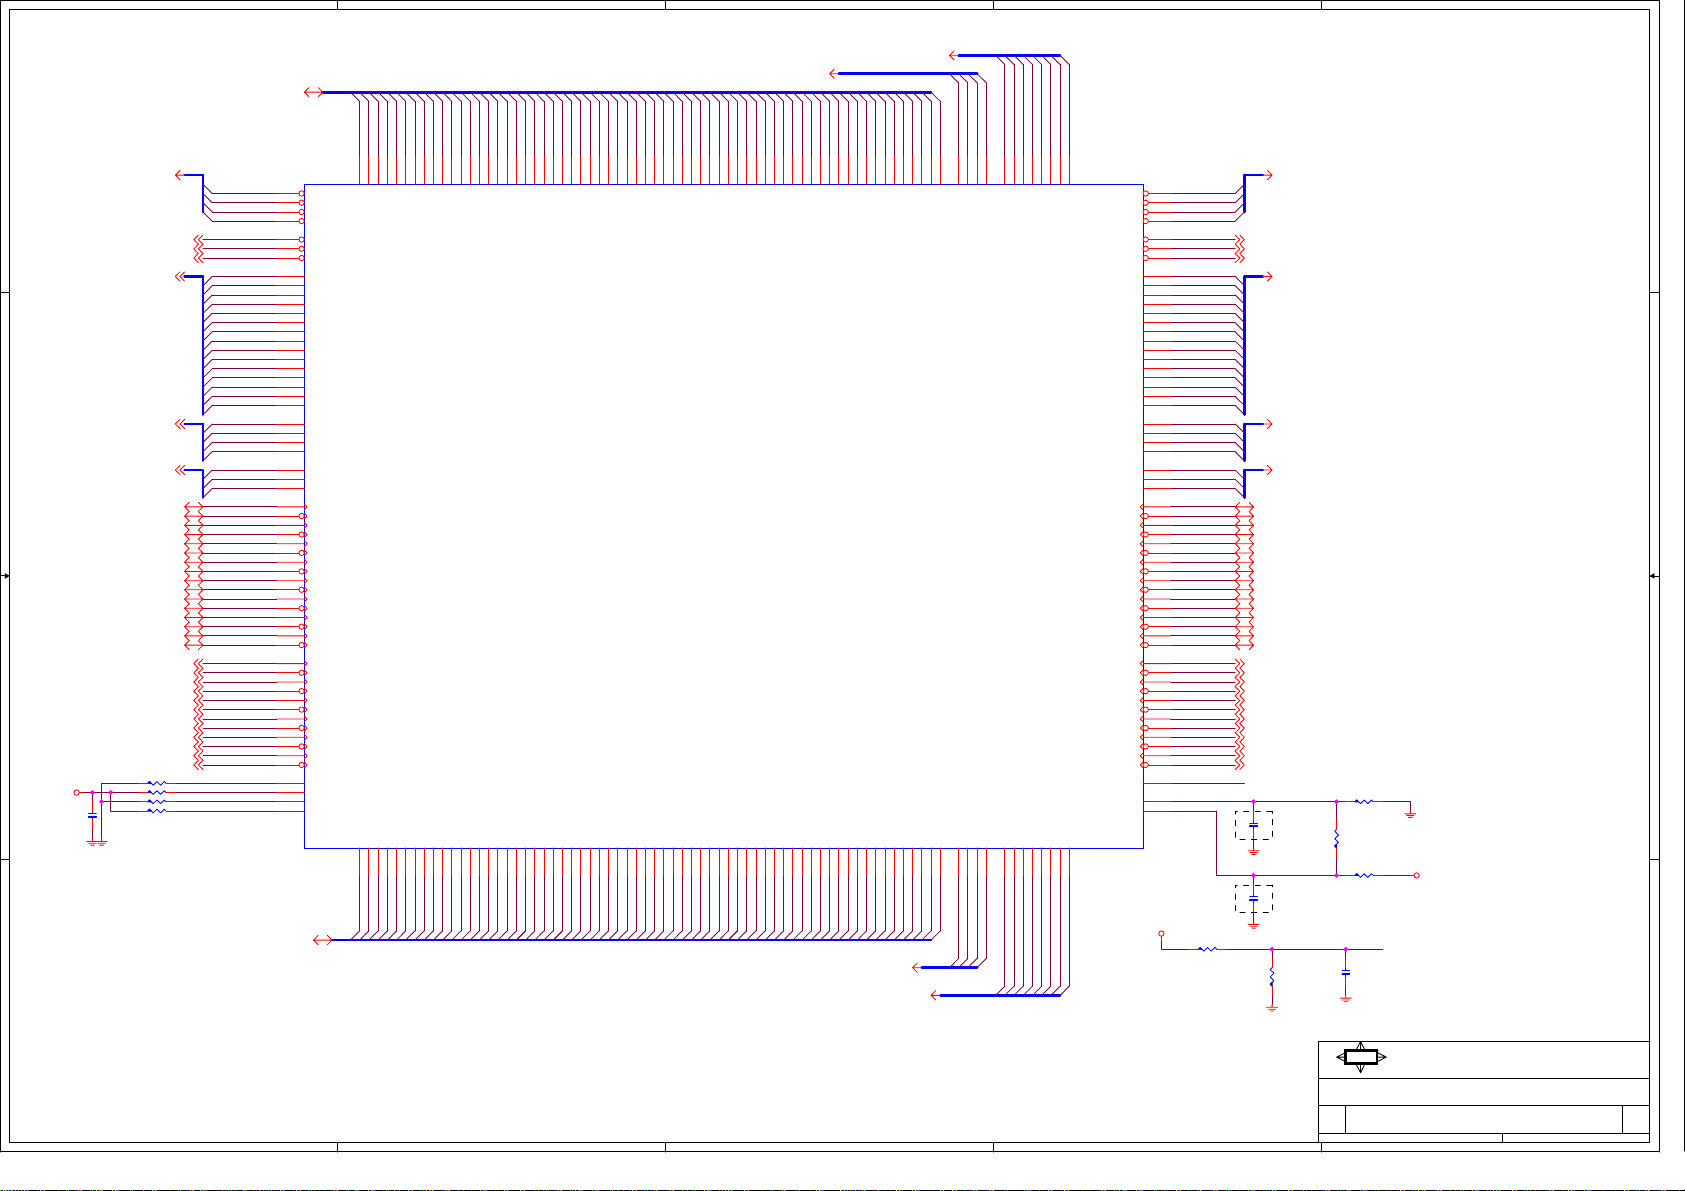Select the circular power terminal left of the four resistors
The width and height of the screenshot is (1685, 1191).
click(x=77, y=792)
